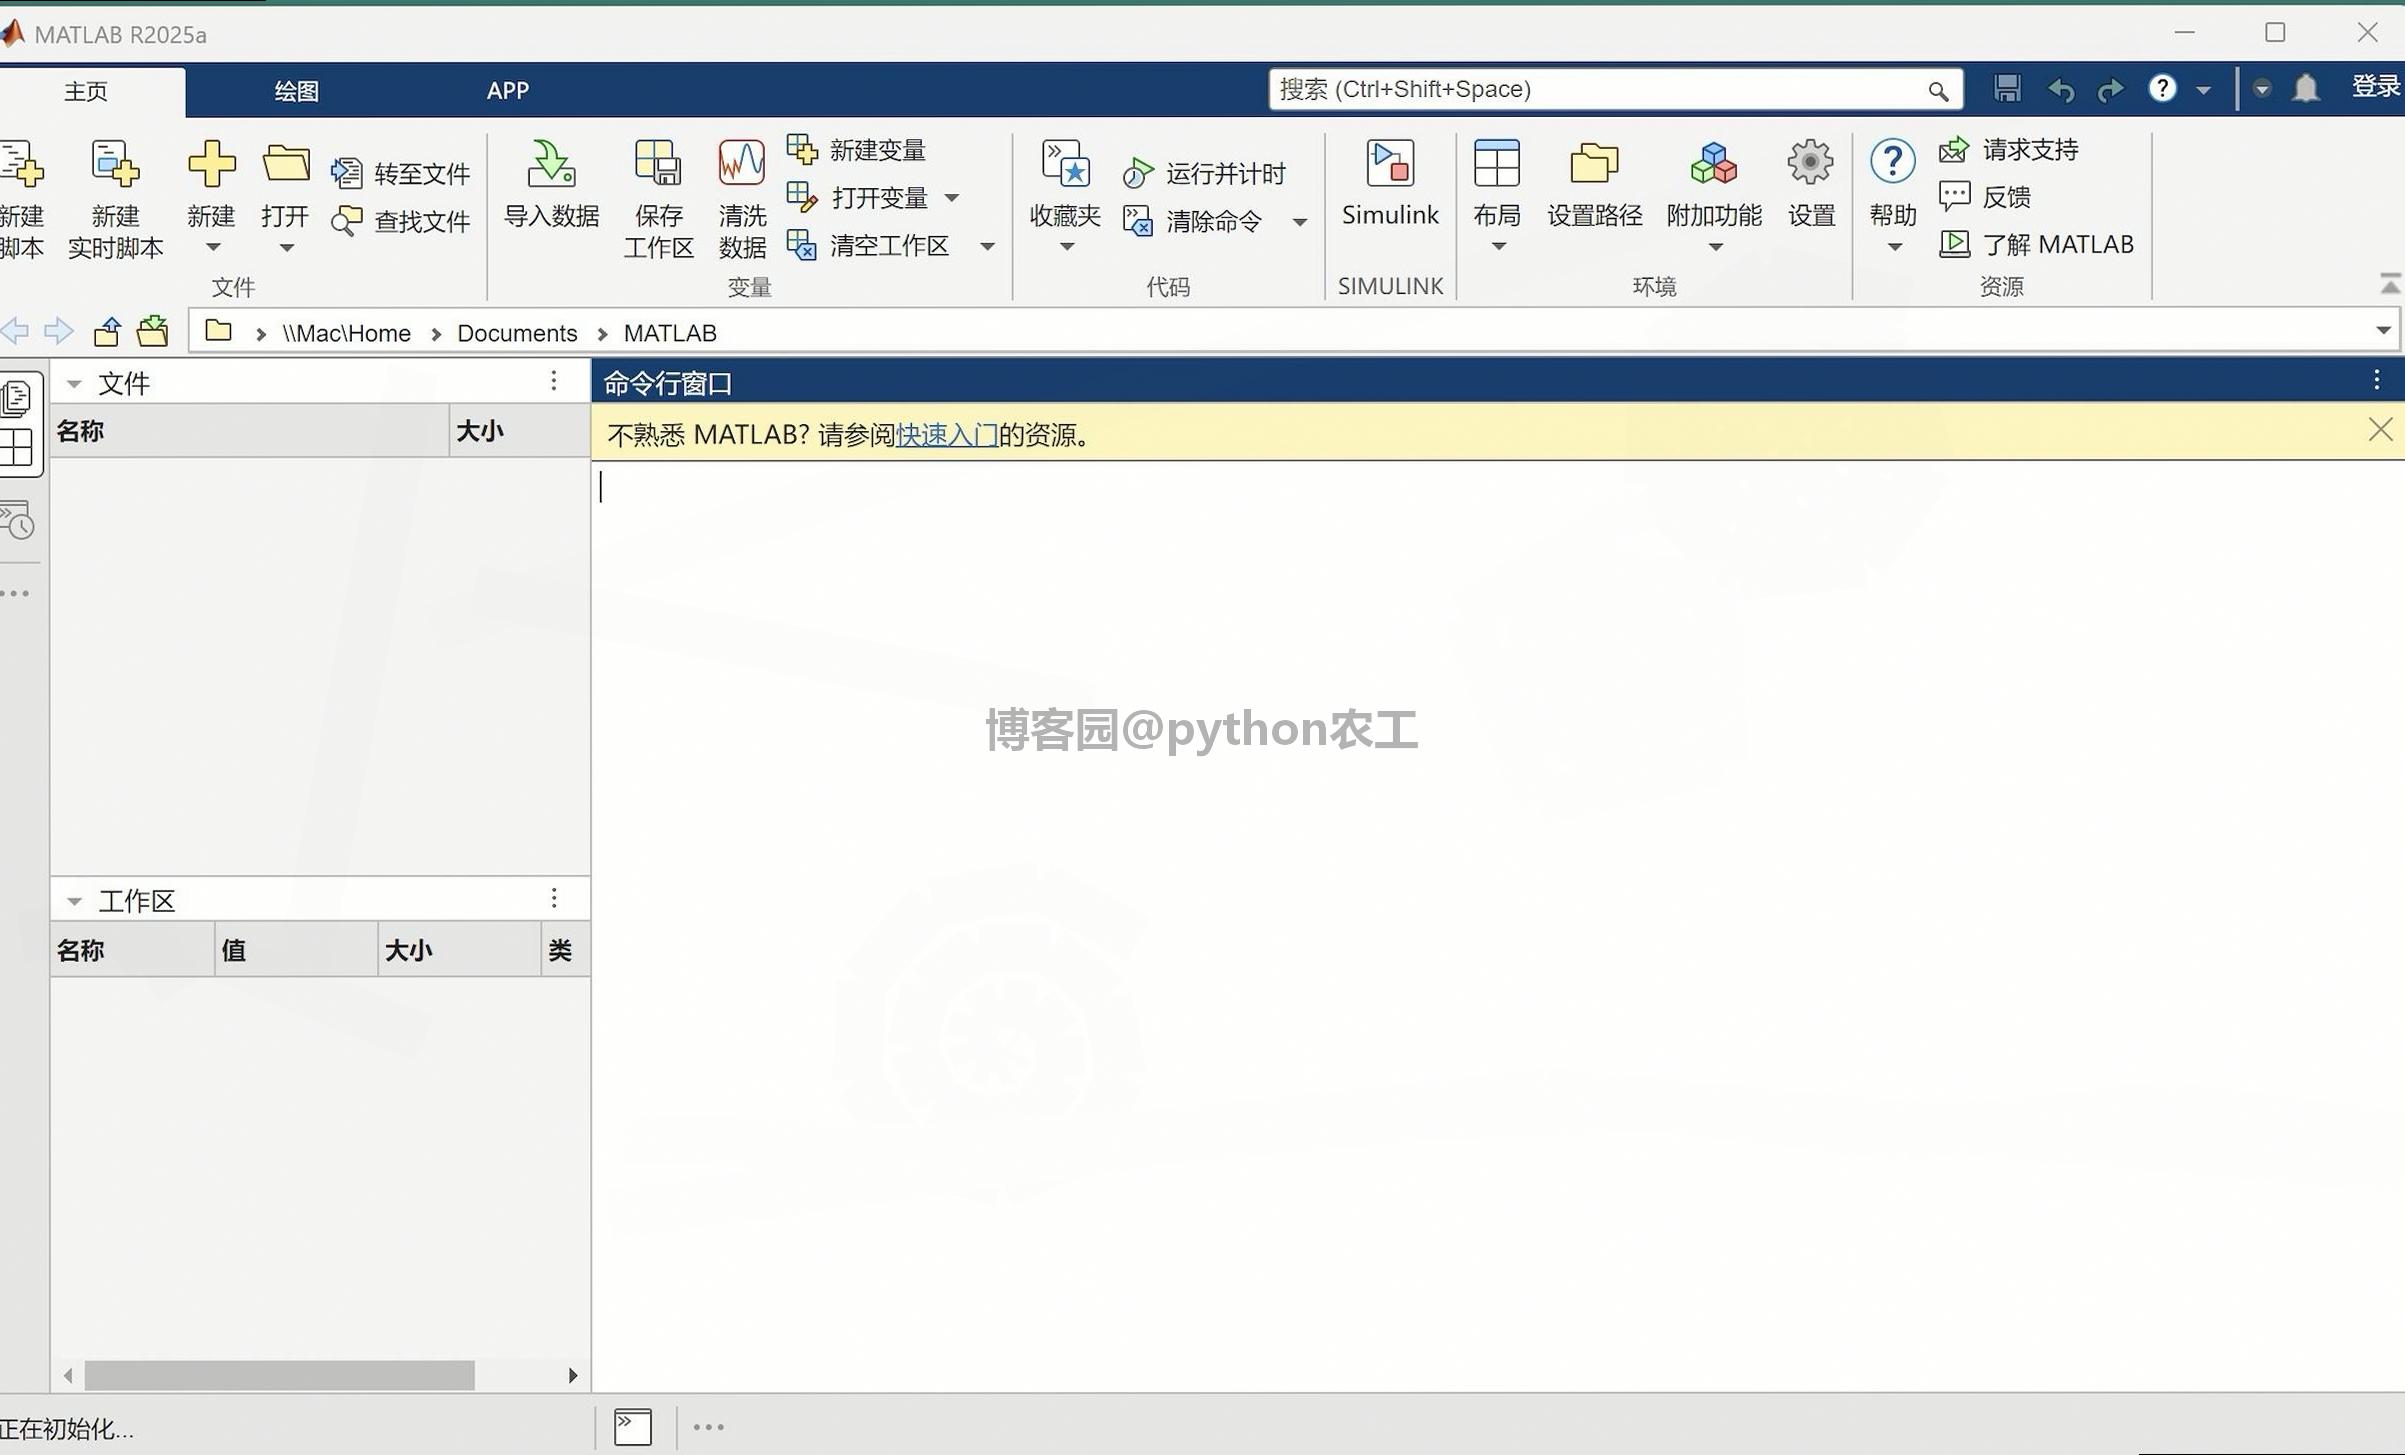The width and height of the screenshot is (2405, 1455).
Task: Open the notifications bell
Action: coord(2308,88)
